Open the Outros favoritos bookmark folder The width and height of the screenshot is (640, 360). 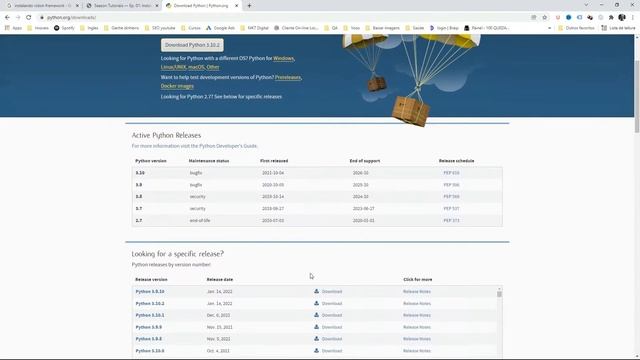[x=576, y=28]
